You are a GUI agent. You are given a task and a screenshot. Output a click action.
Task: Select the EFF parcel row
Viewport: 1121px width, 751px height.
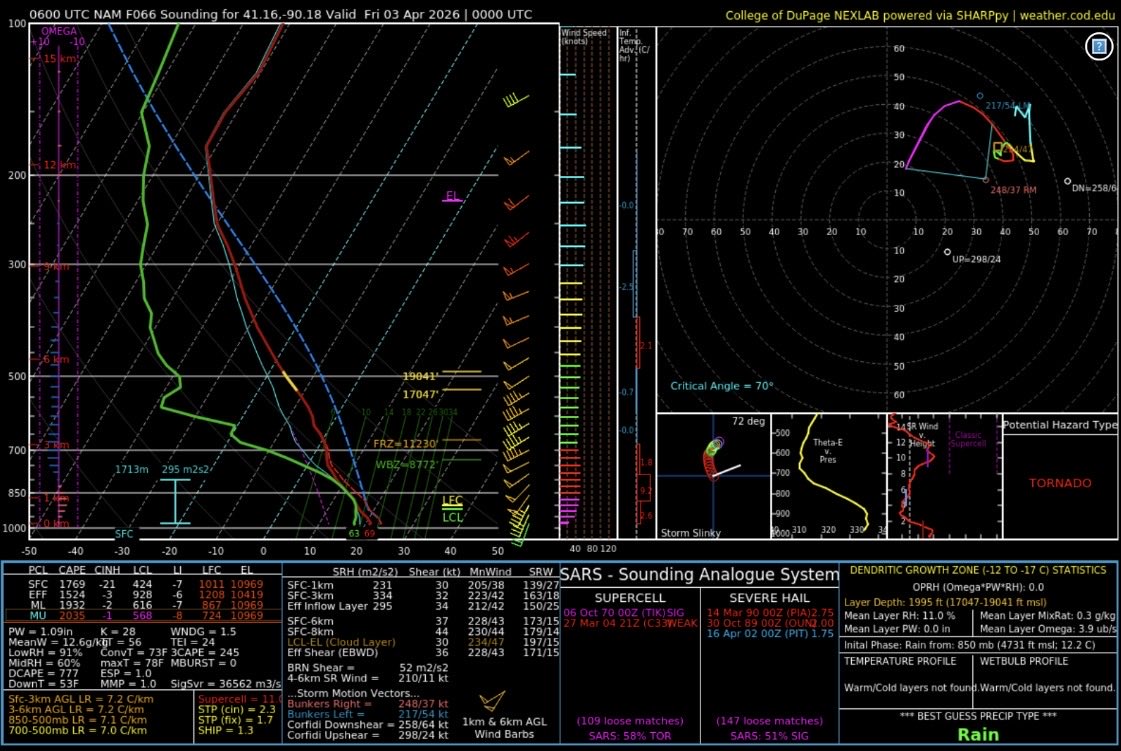coord(142,594)
